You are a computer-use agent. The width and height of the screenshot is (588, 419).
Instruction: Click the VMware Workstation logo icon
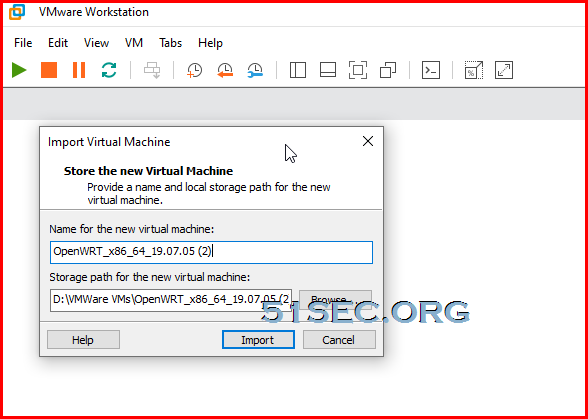point(17,12)
